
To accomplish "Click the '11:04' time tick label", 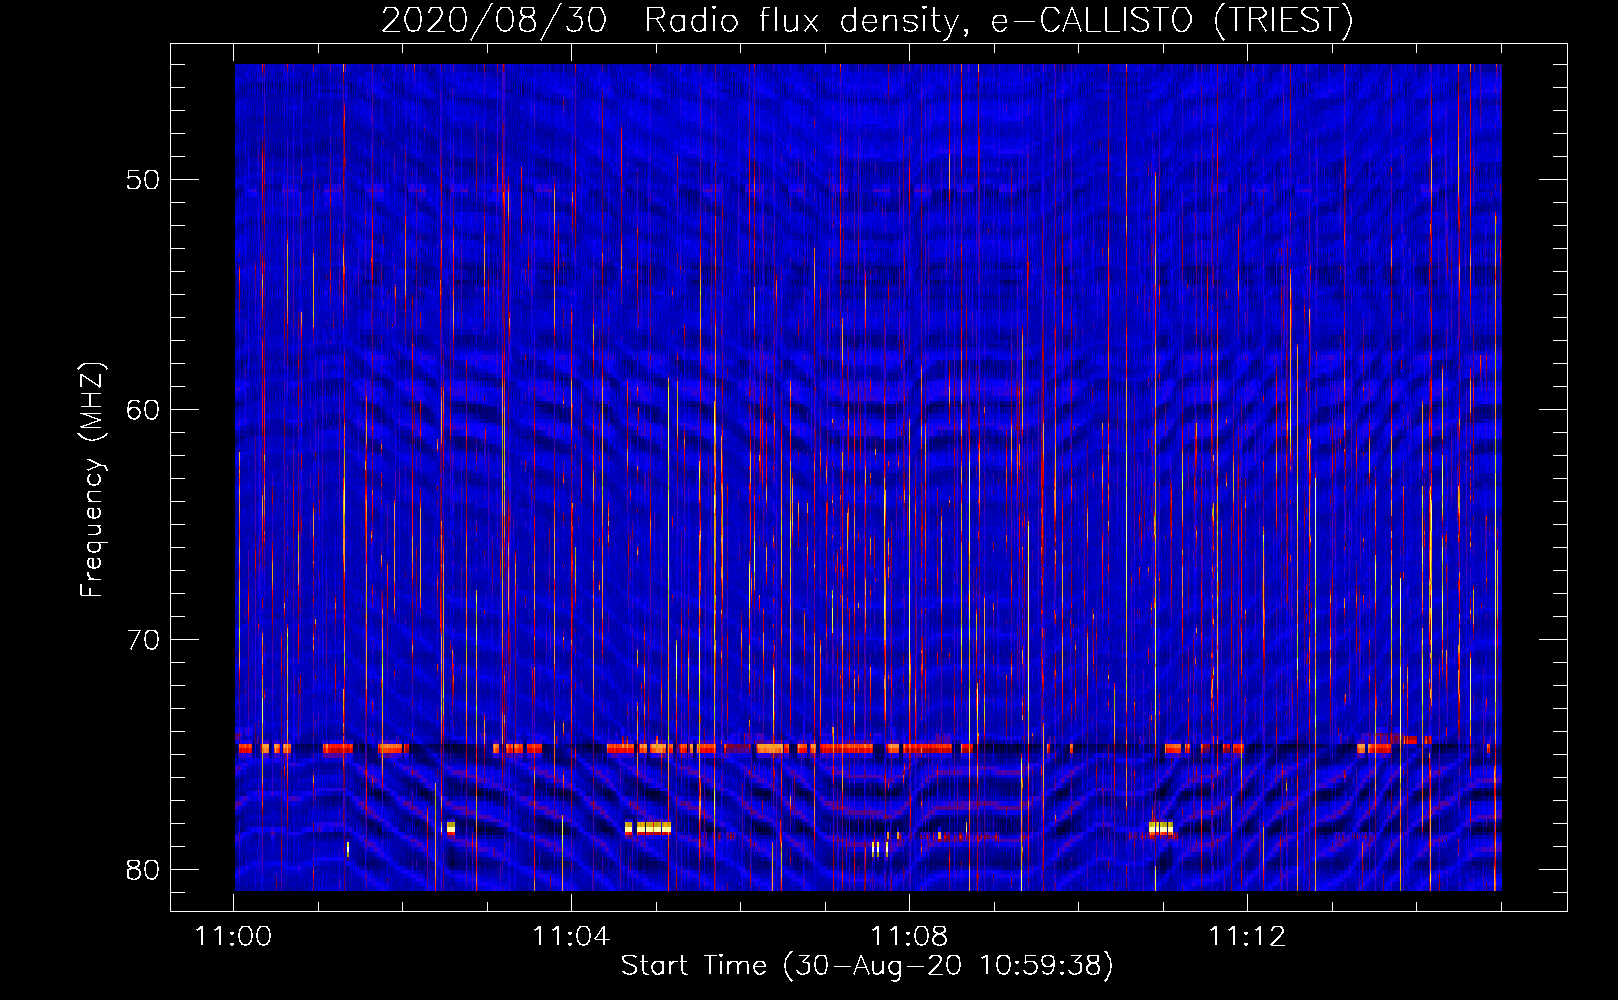I will (x=571, y=937).
